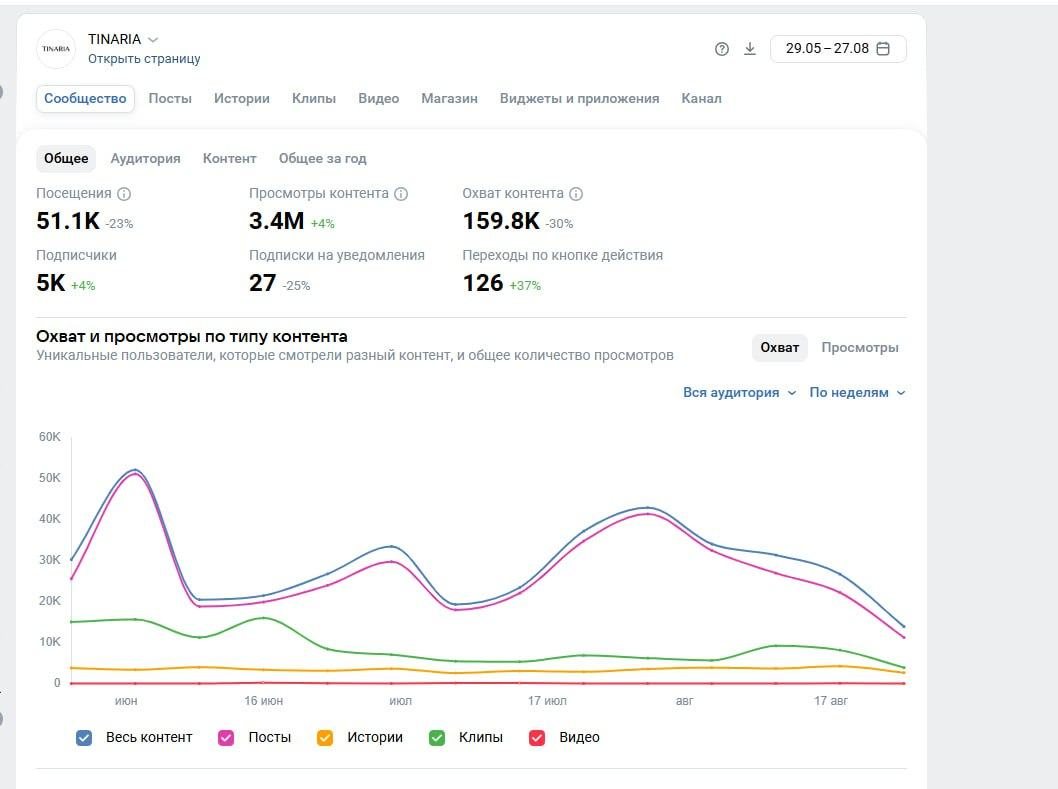Click the 17 авг axis label
1058x789 pixels.
(831, 701)
